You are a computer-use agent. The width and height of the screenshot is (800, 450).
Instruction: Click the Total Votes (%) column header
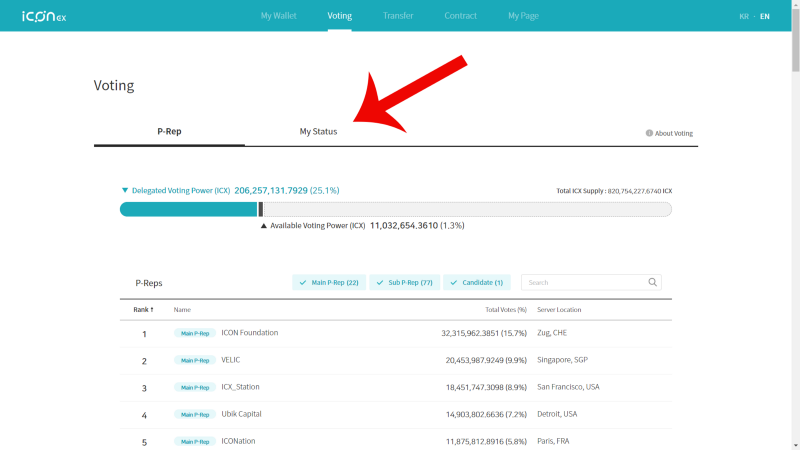506,310
